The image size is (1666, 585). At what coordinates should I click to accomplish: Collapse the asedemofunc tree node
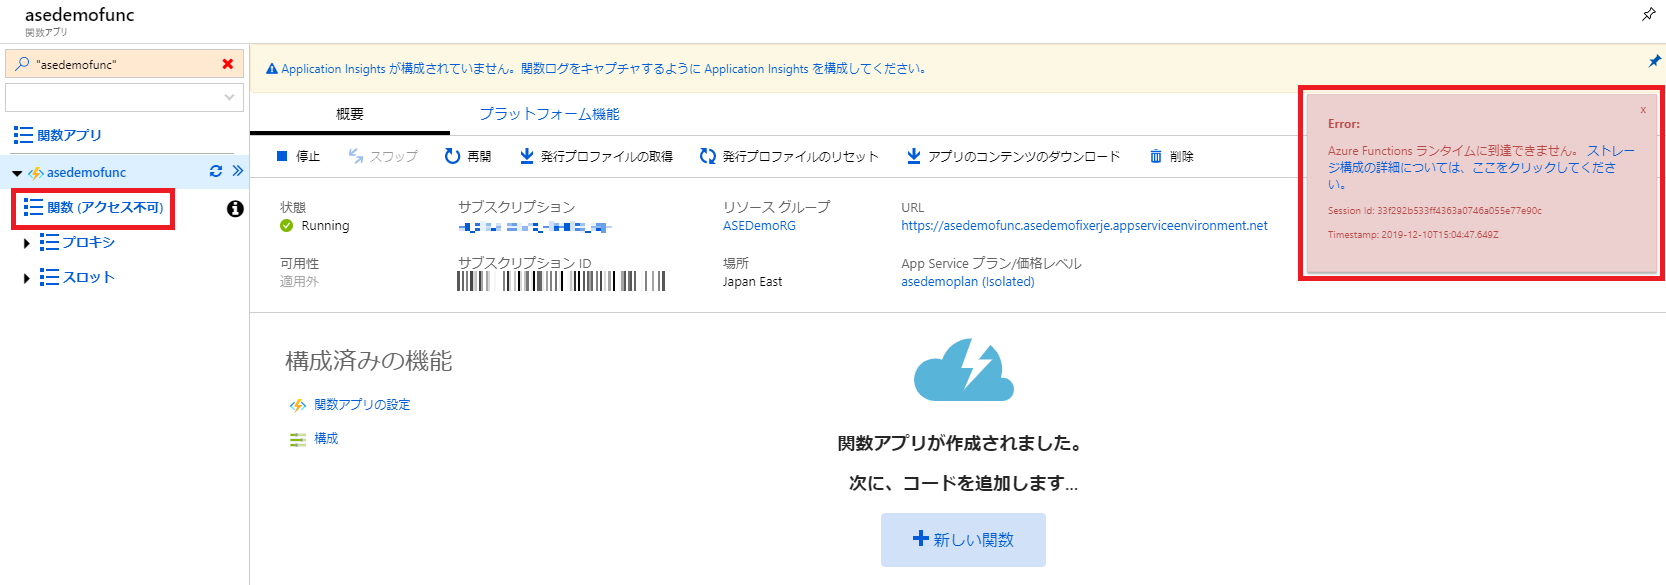coord(17,173)
